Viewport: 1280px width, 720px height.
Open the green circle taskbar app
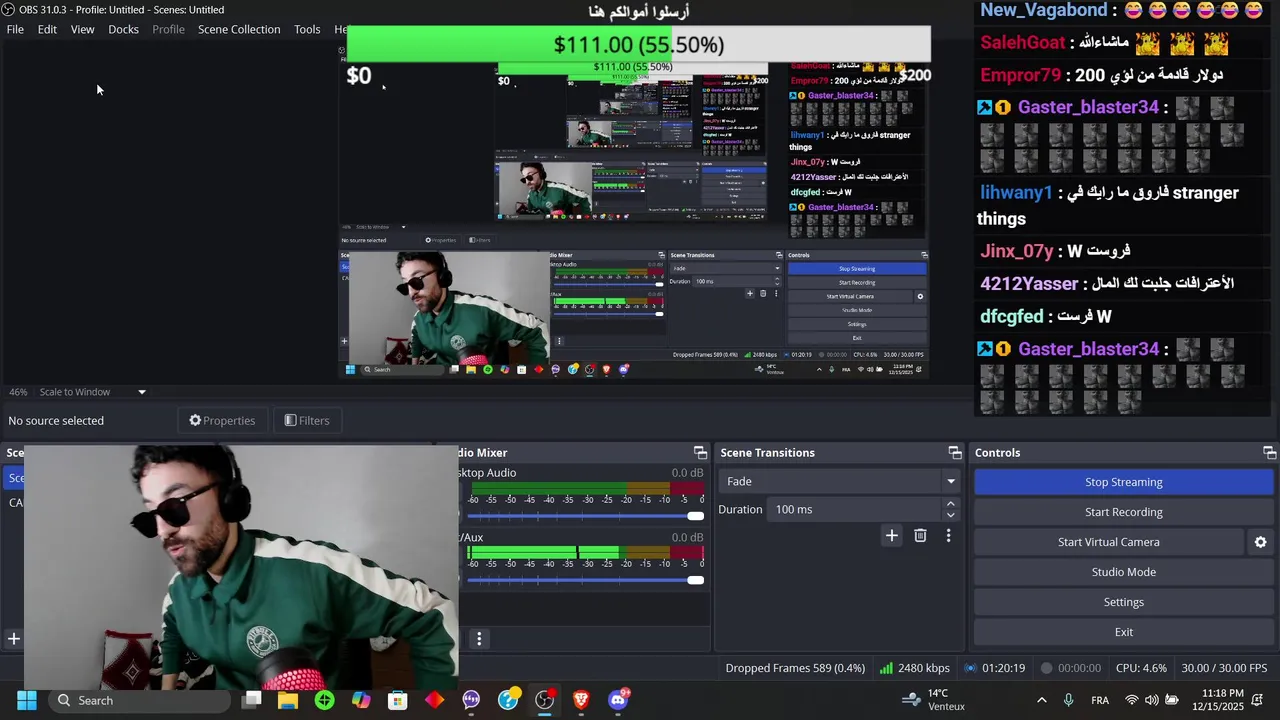point(324,700)
